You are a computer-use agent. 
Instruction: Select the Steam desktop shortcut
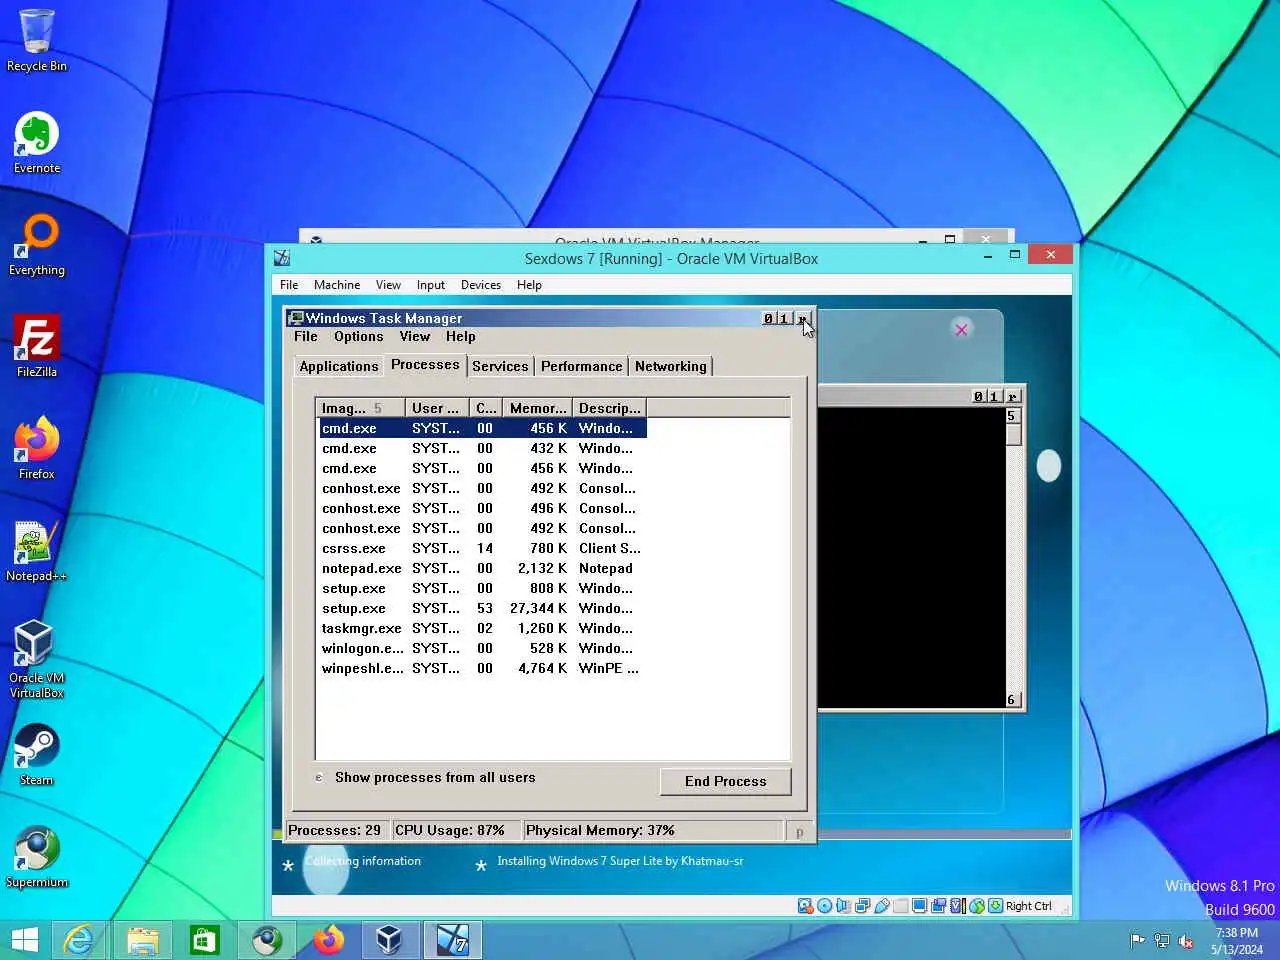click(37, 755)
